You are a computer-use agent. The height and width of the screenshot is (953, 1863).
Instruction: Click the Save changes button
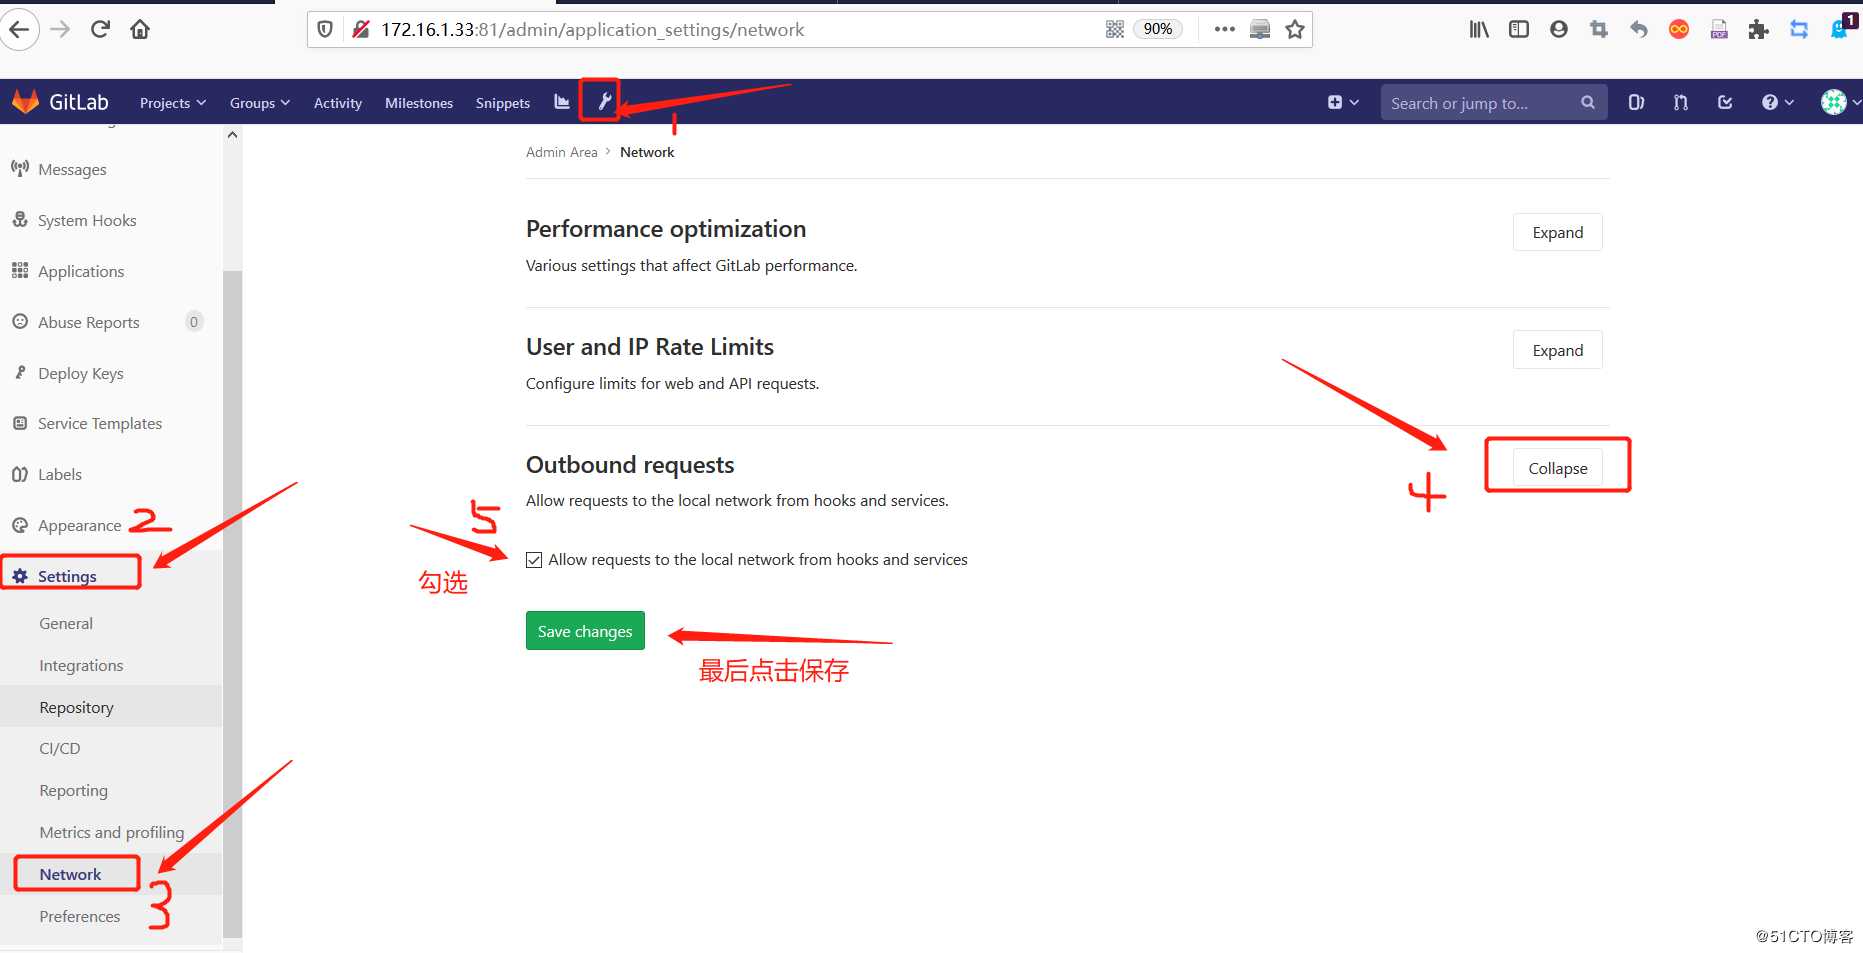tap(585, 631)
